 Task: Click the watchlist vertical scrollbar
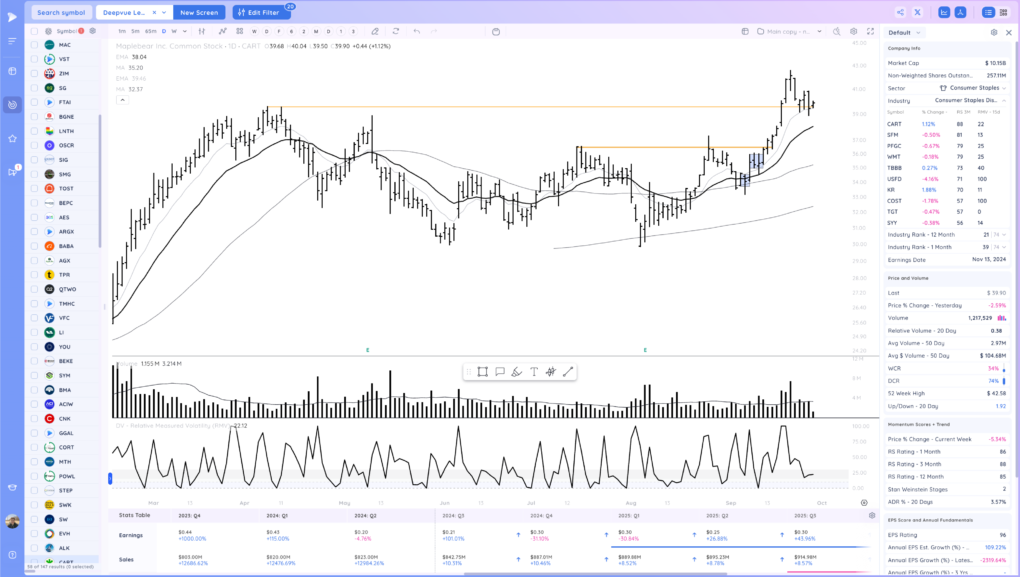pos(100,150)
